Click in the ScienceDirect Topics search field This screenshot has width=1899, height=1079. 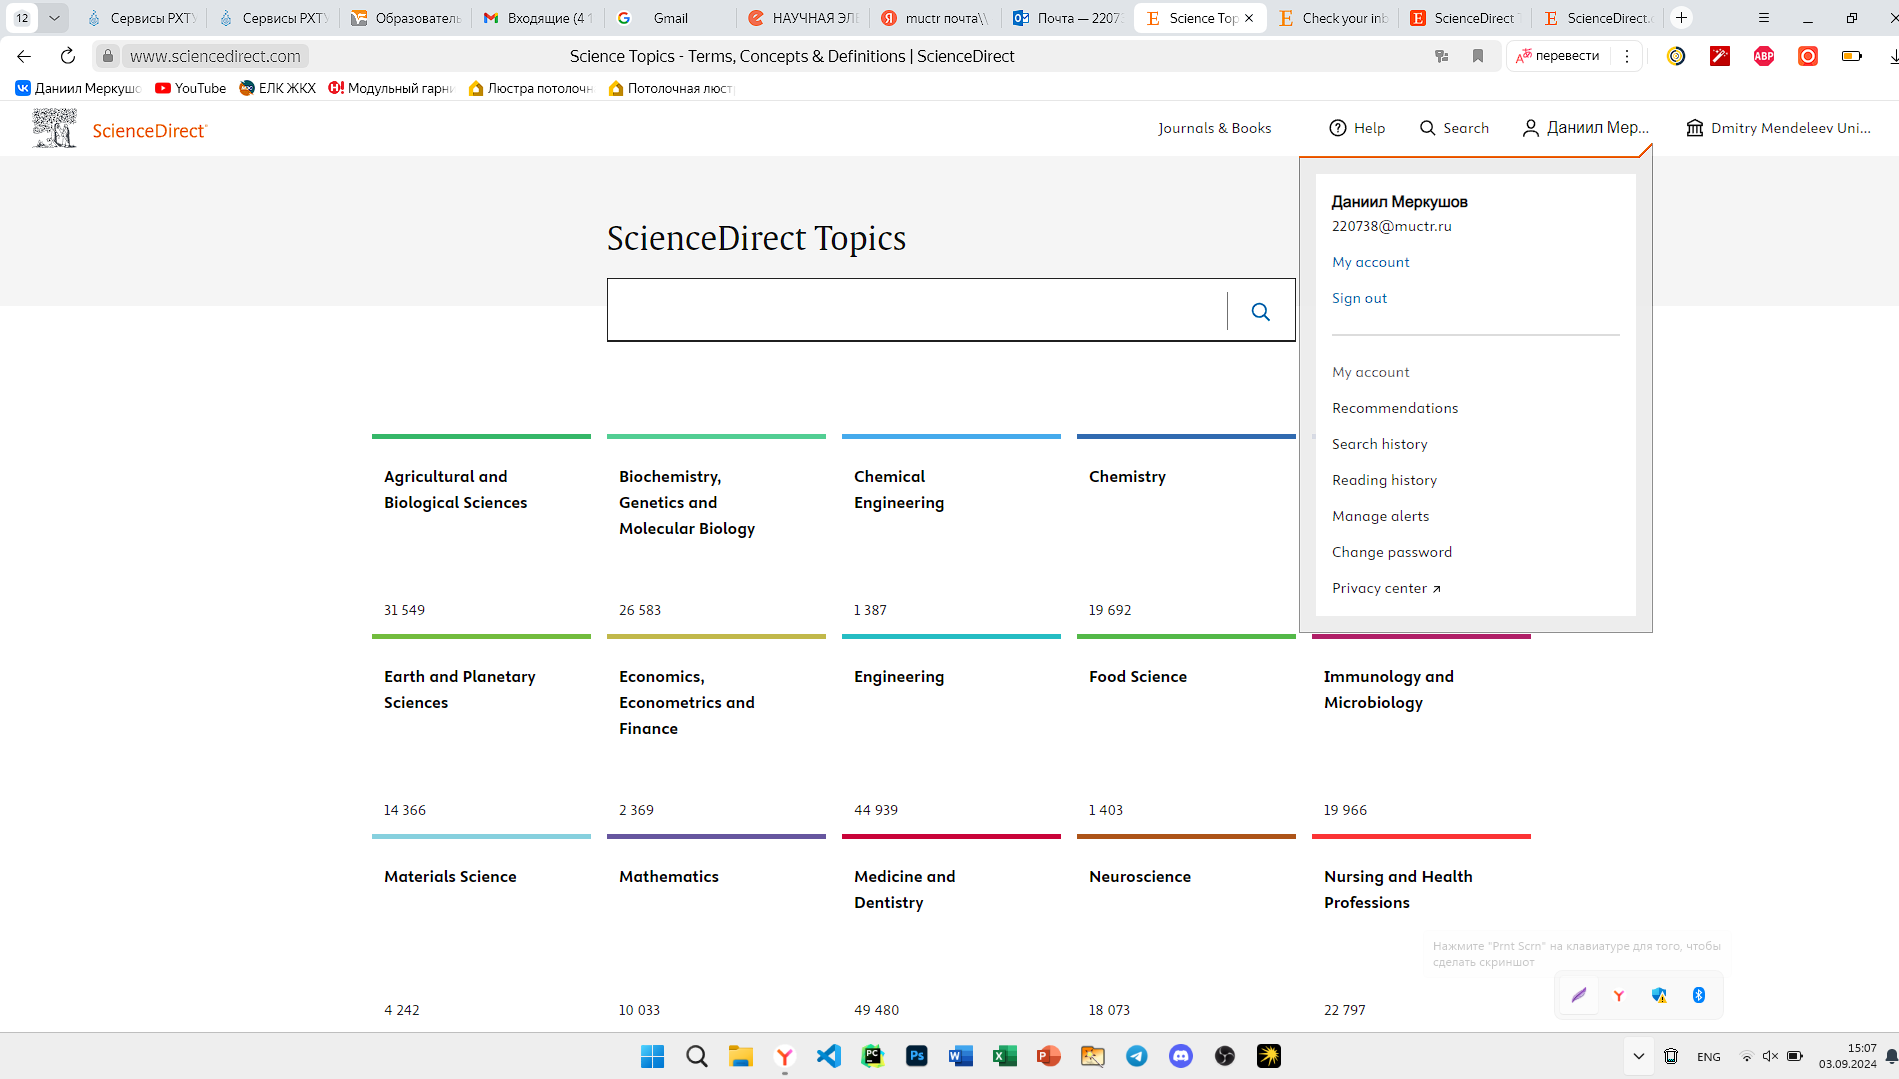coord(917,311)
